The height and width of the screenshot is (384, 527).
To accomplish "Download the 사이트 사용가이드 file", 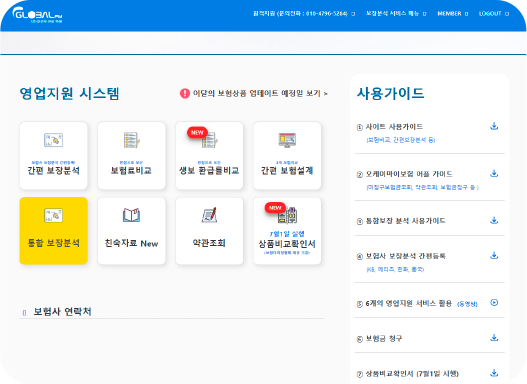I will (x=494, y=126).
